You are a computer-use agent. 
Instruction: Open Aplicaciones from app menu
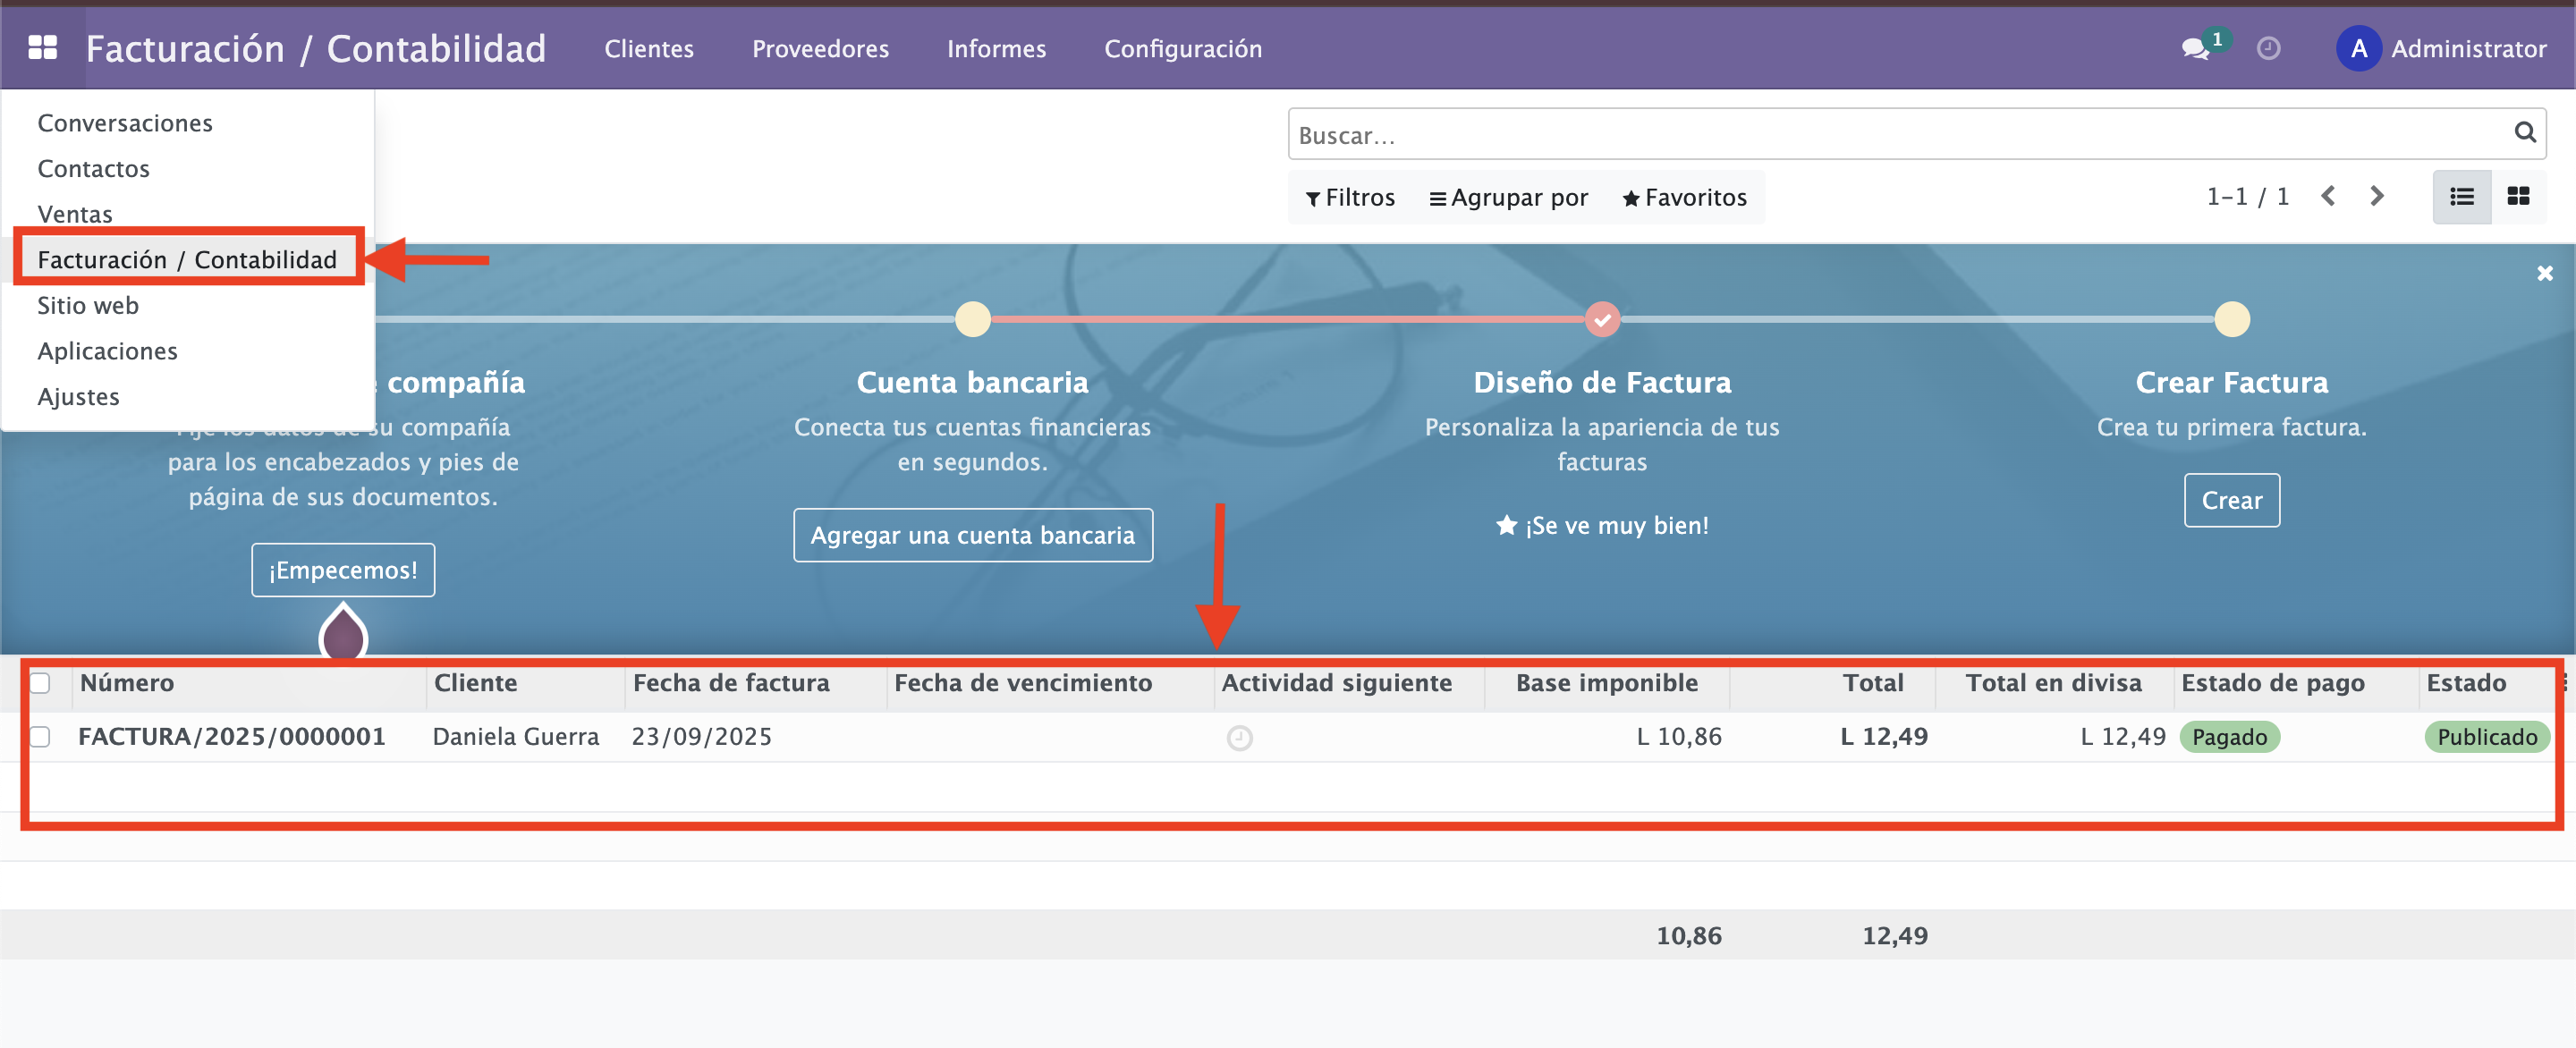[x=107, y=351]
